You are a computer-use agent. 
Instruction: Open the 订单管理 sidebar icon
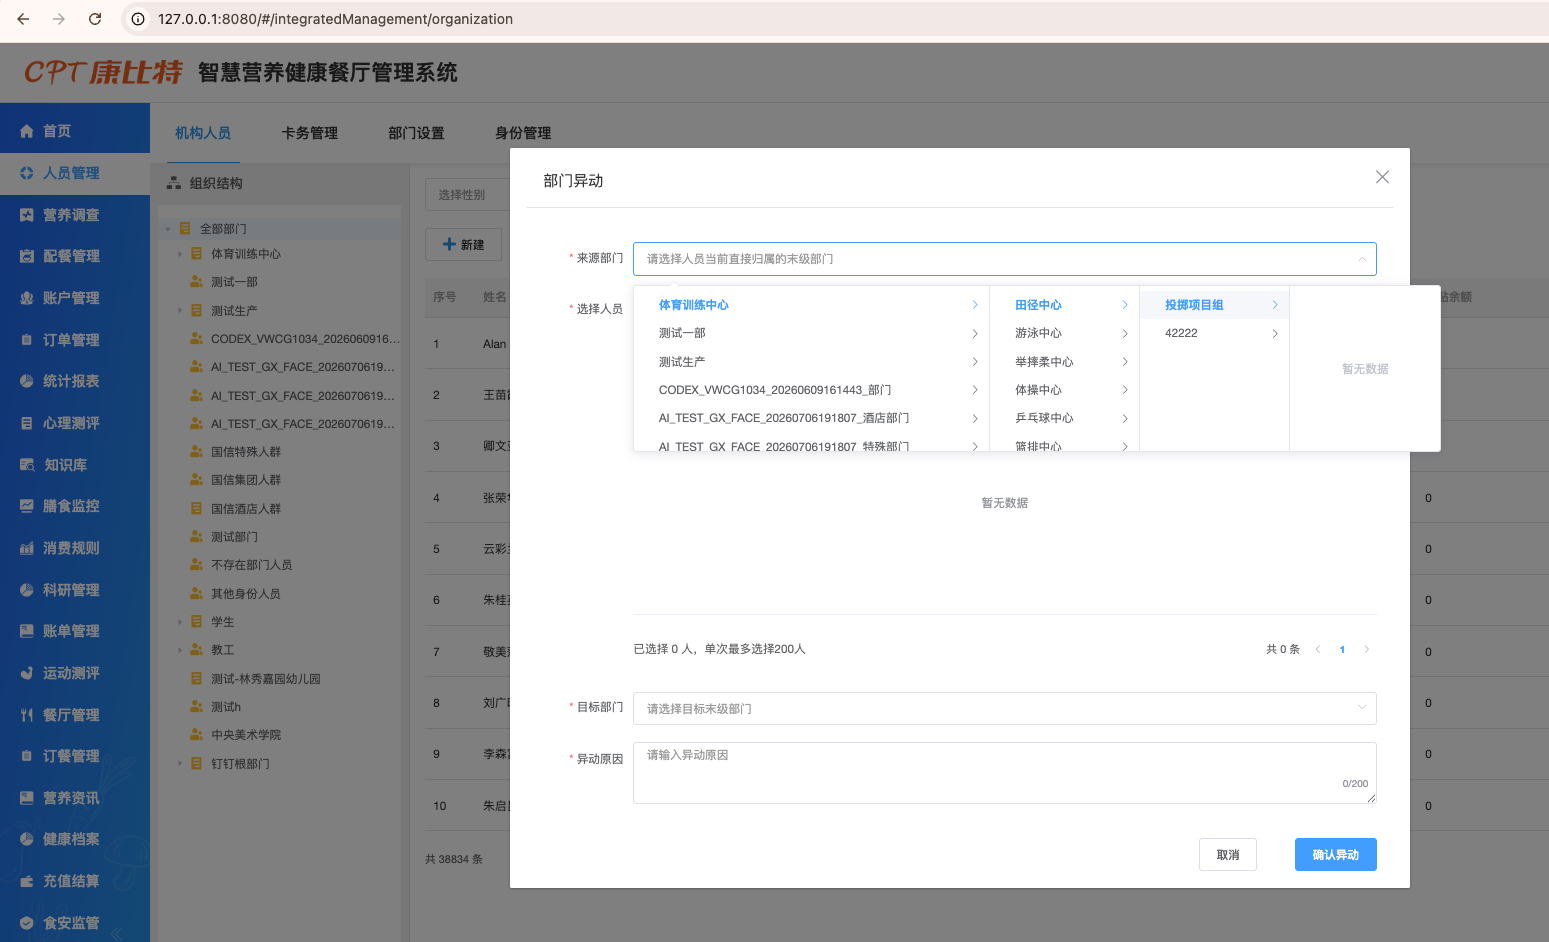(x=27, y=340)
